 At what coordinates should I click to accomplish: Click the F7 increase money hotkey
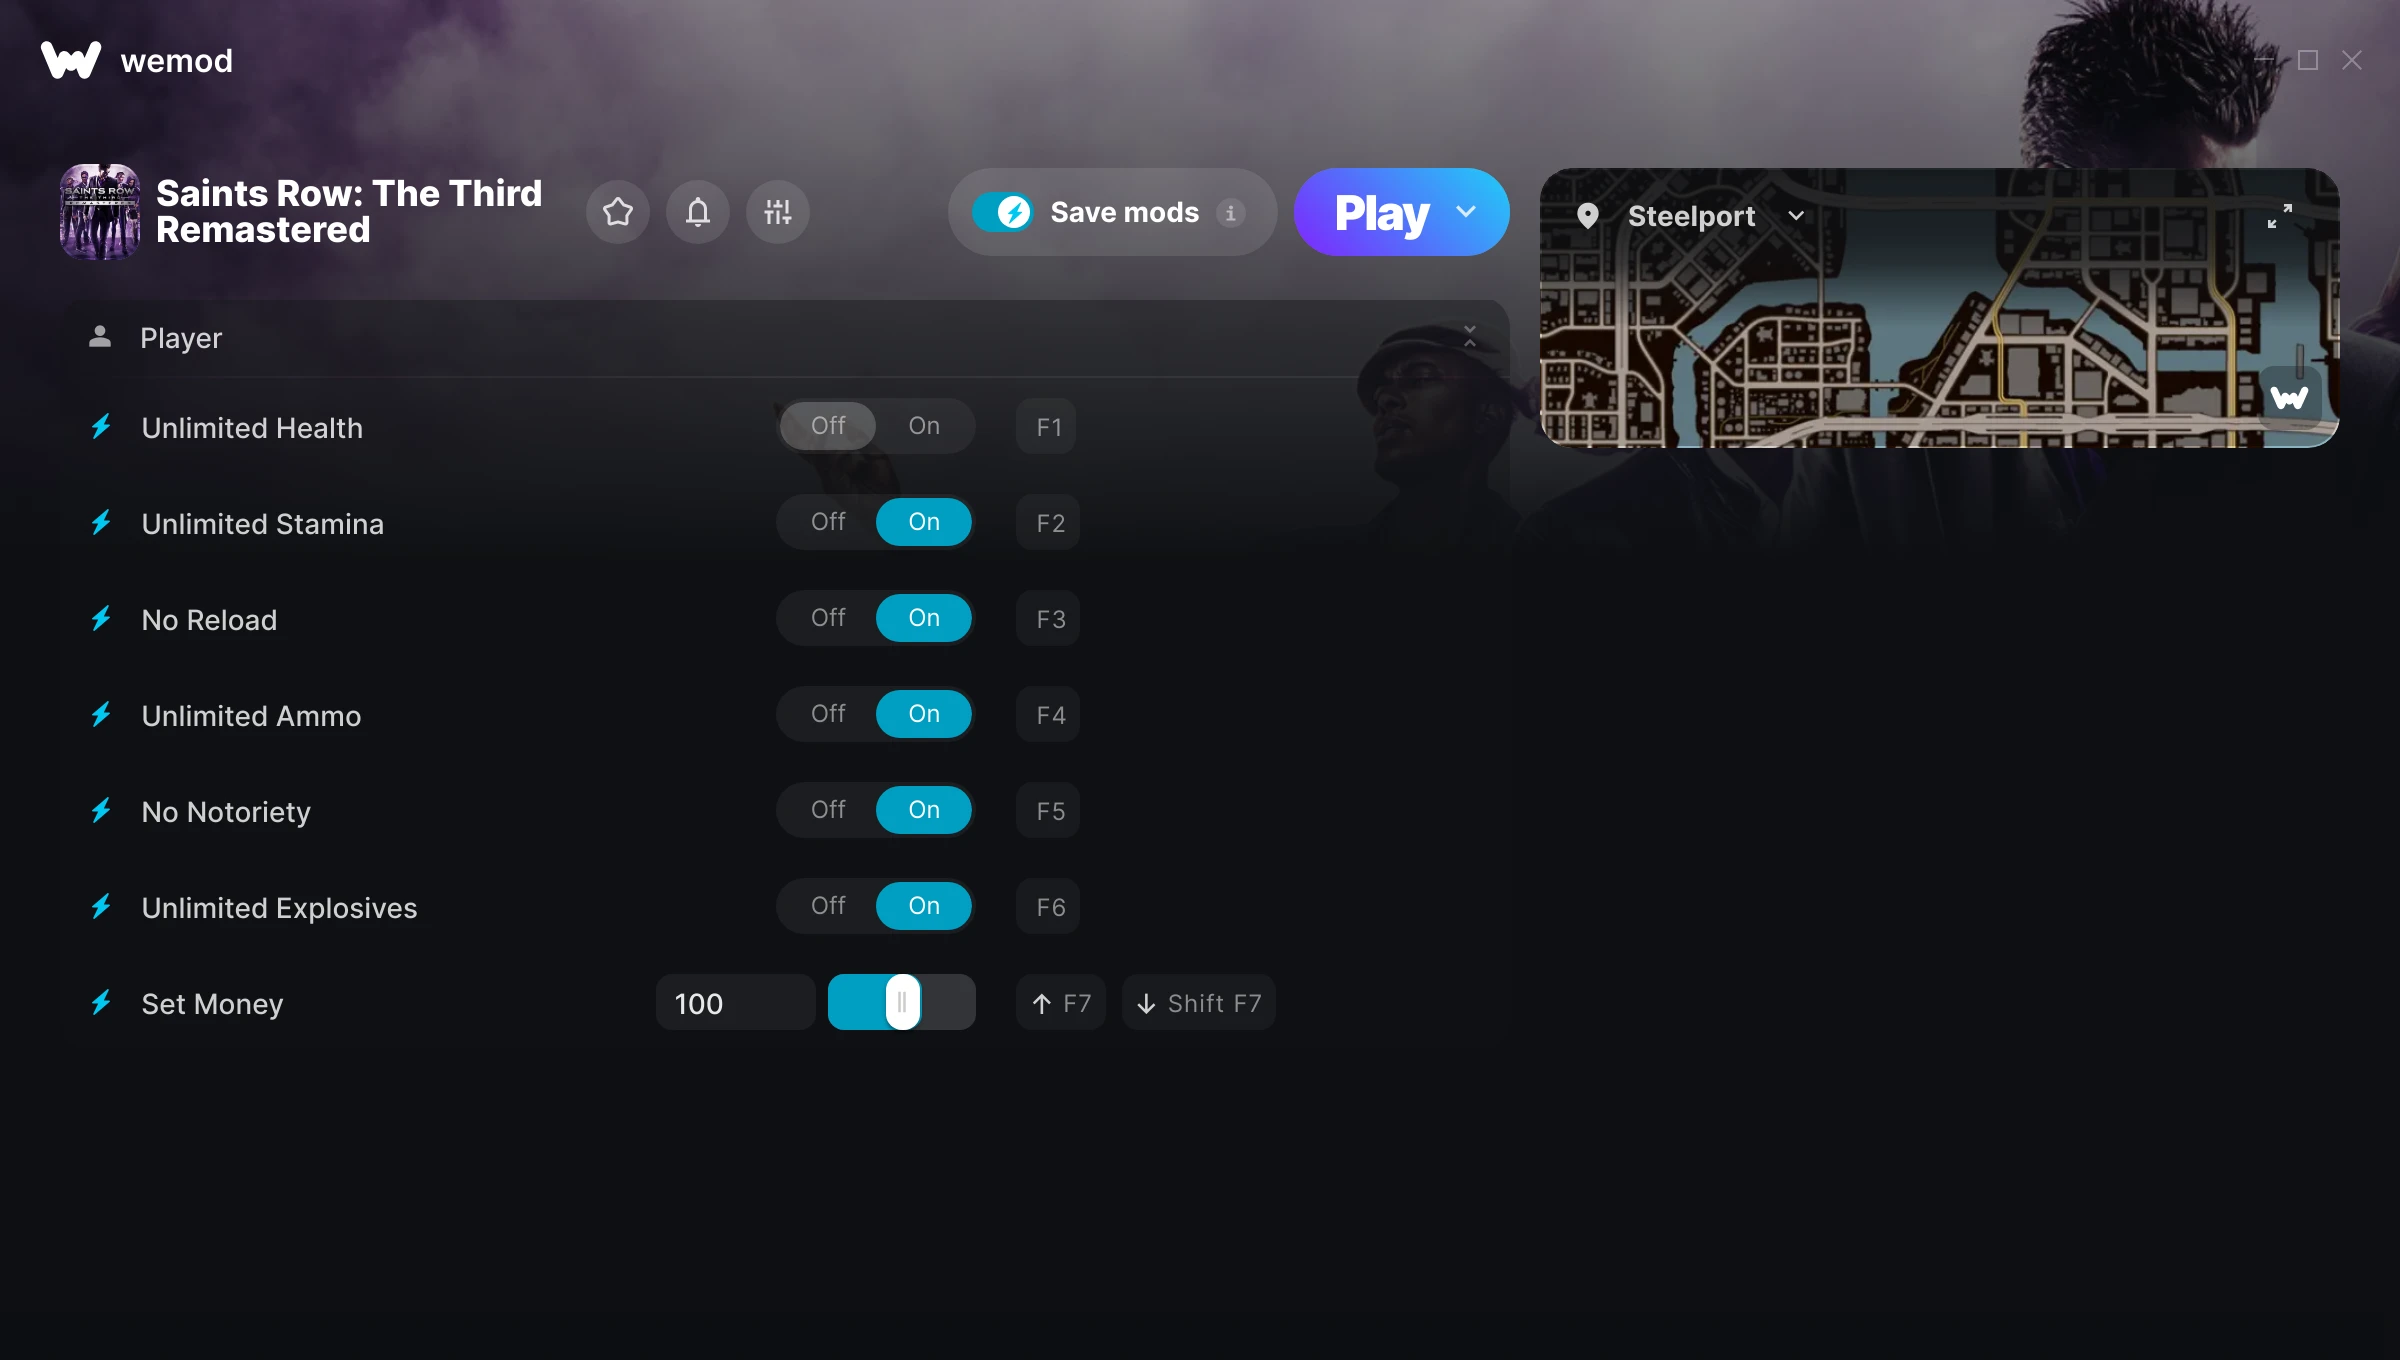point(1061,1002)
